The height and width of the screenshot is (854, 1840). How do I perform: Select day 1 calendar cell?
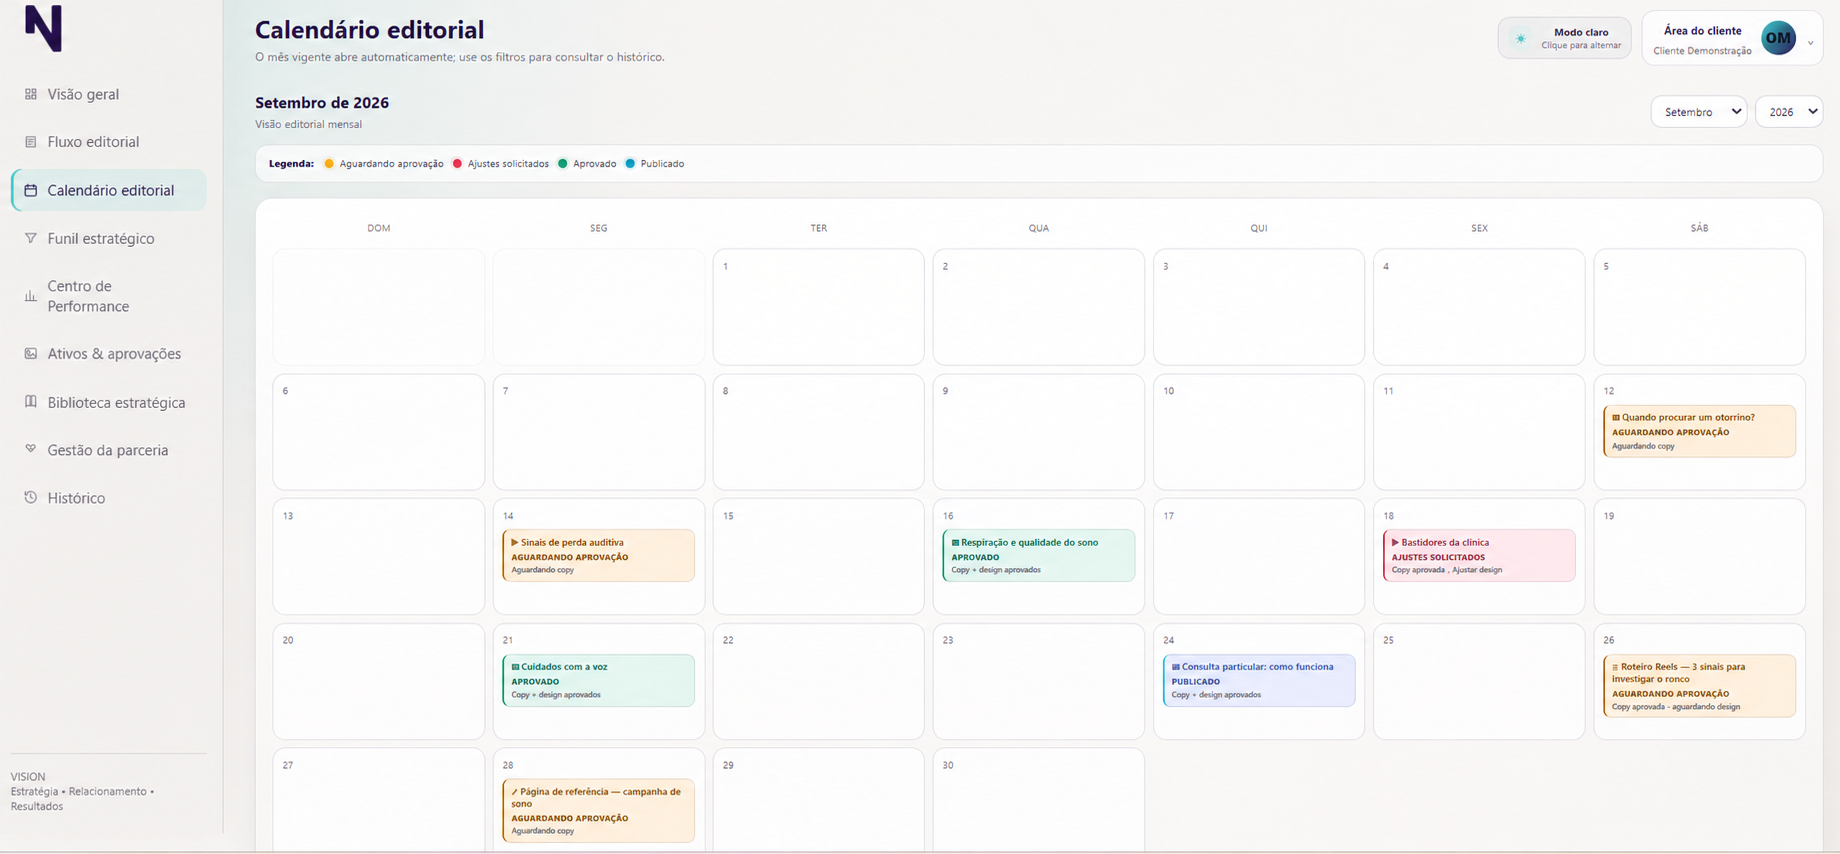coord(818,307)
